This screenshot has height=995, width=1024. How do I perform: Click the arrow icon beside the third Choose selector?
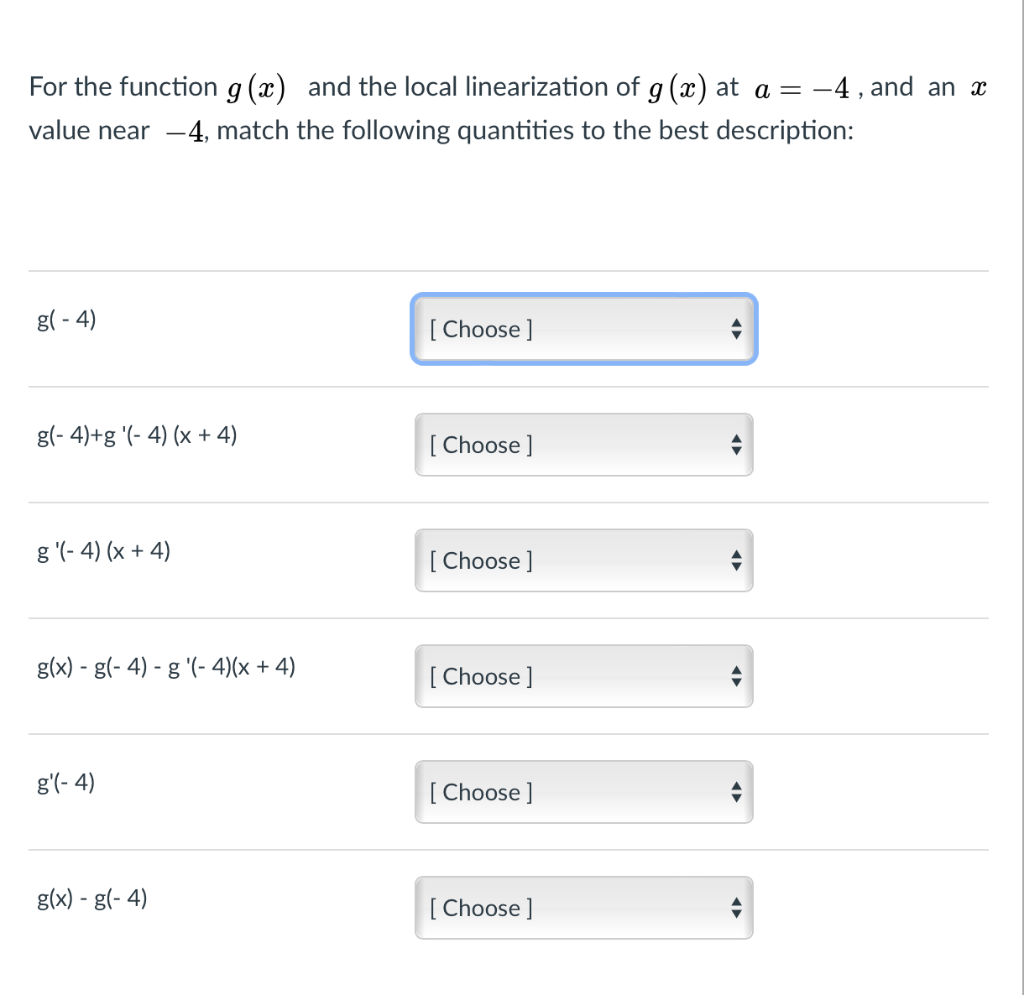point(737,560)
